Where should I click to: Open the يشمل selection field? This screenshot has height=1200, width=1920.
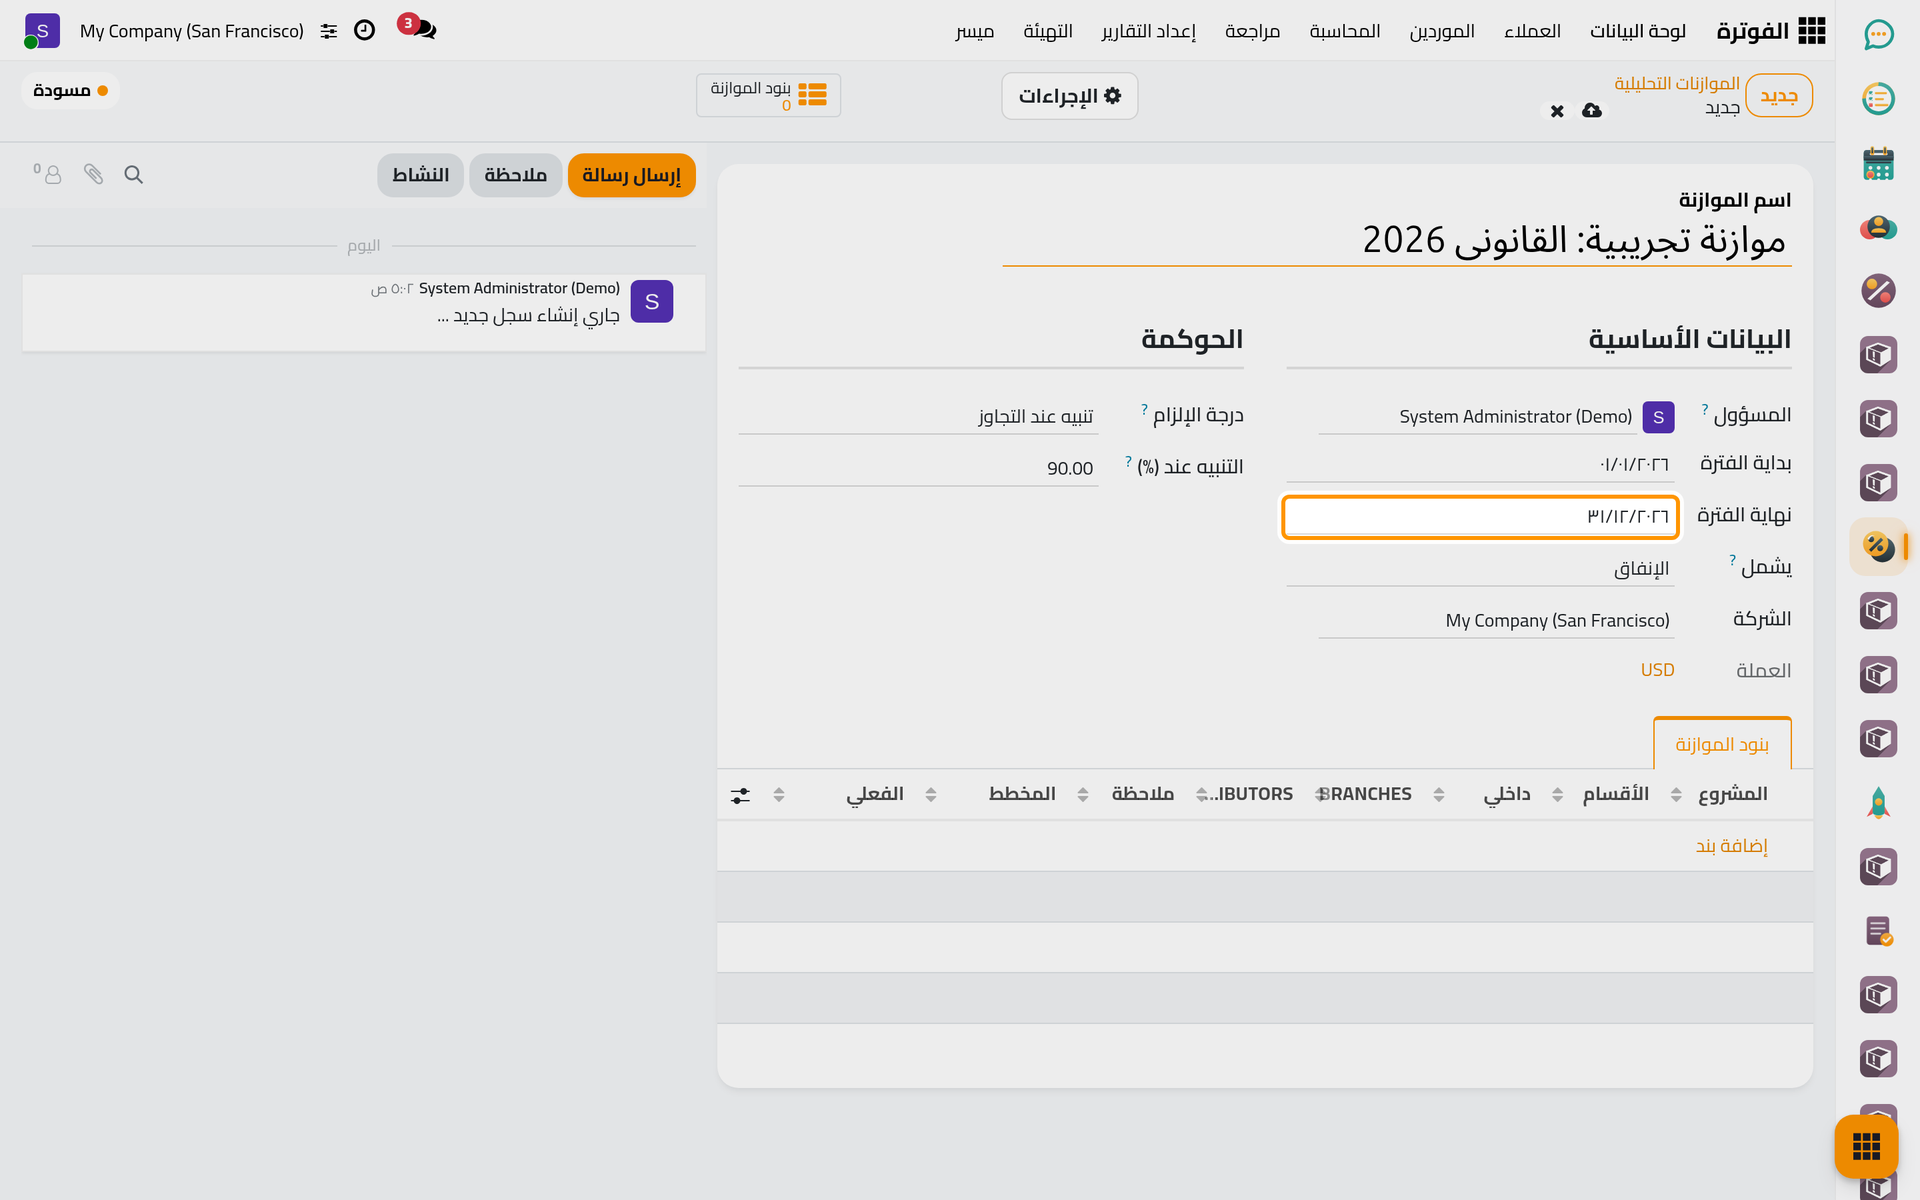(x=1480, y=568)
